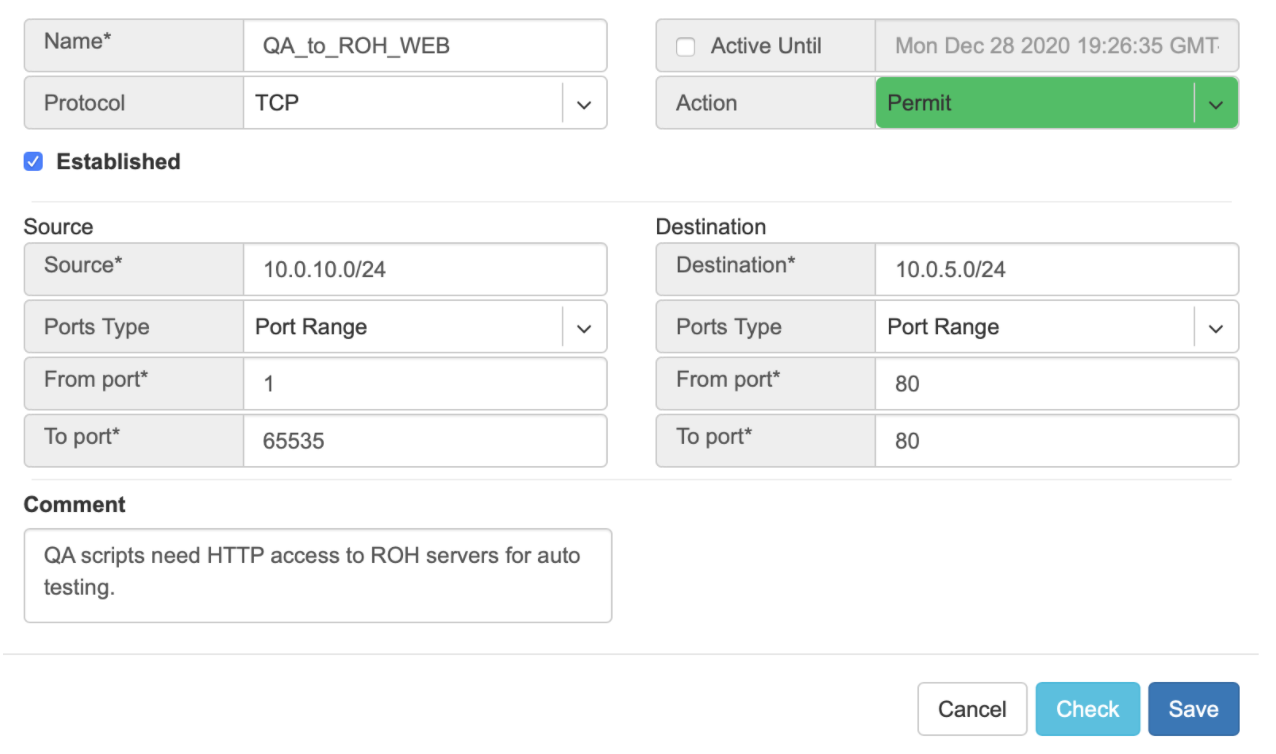Click the Name input field
1276x754 pixels.
point(424,46)
